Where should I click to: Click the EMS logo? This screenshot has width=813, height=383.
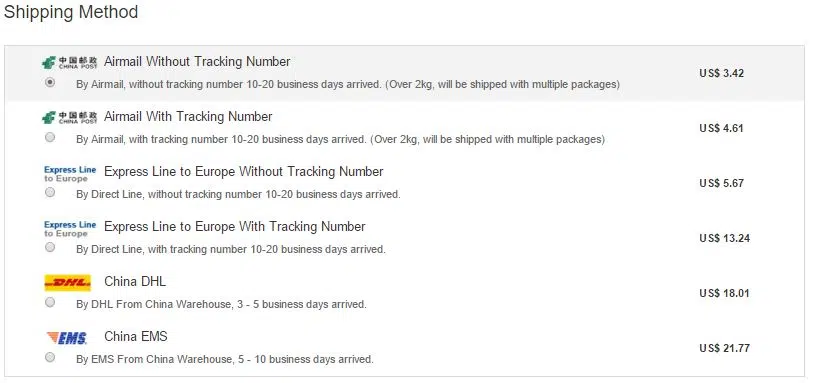[x=66, y=338]
